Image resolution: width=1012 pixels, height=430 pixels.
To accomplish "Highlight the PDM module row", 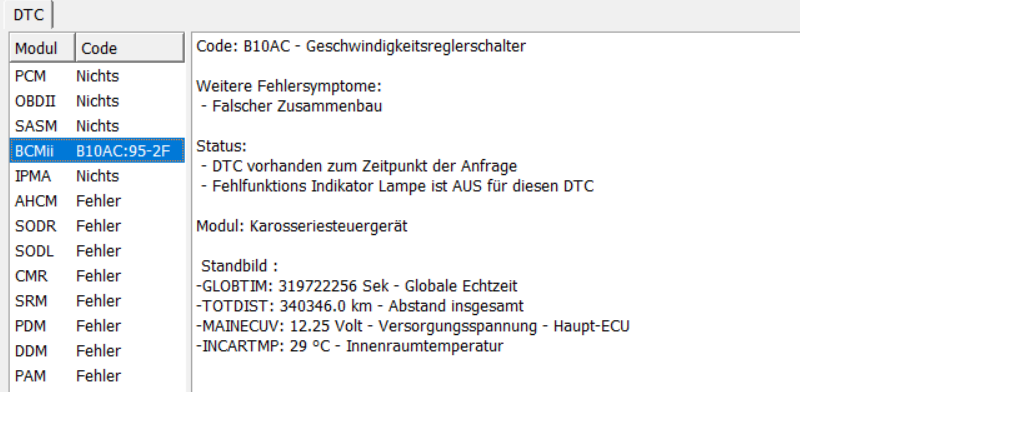I will 96,326.
